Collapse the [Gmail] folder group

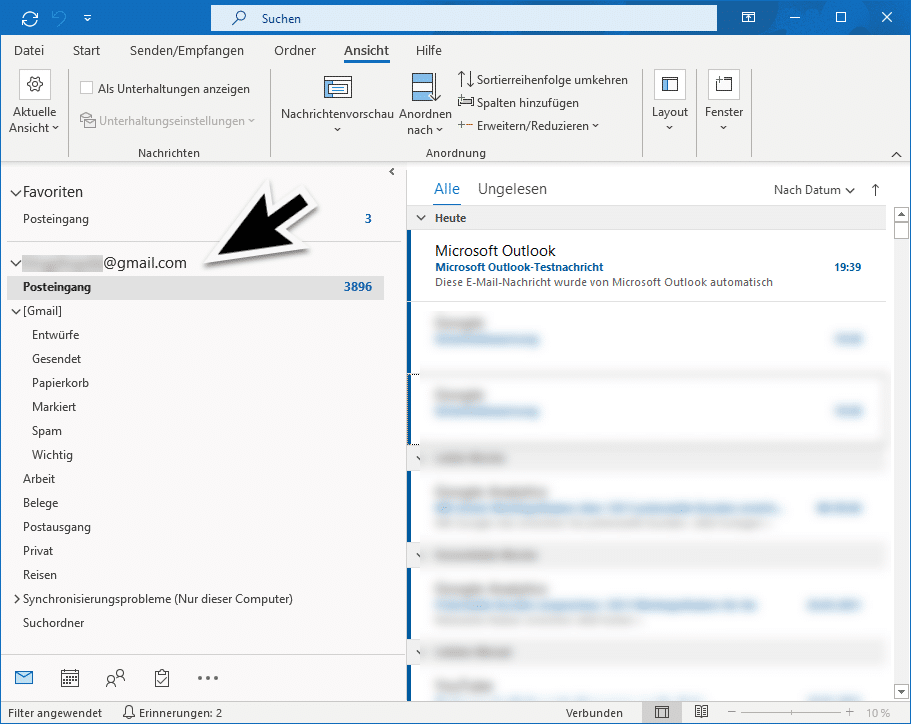coord(16,311)
